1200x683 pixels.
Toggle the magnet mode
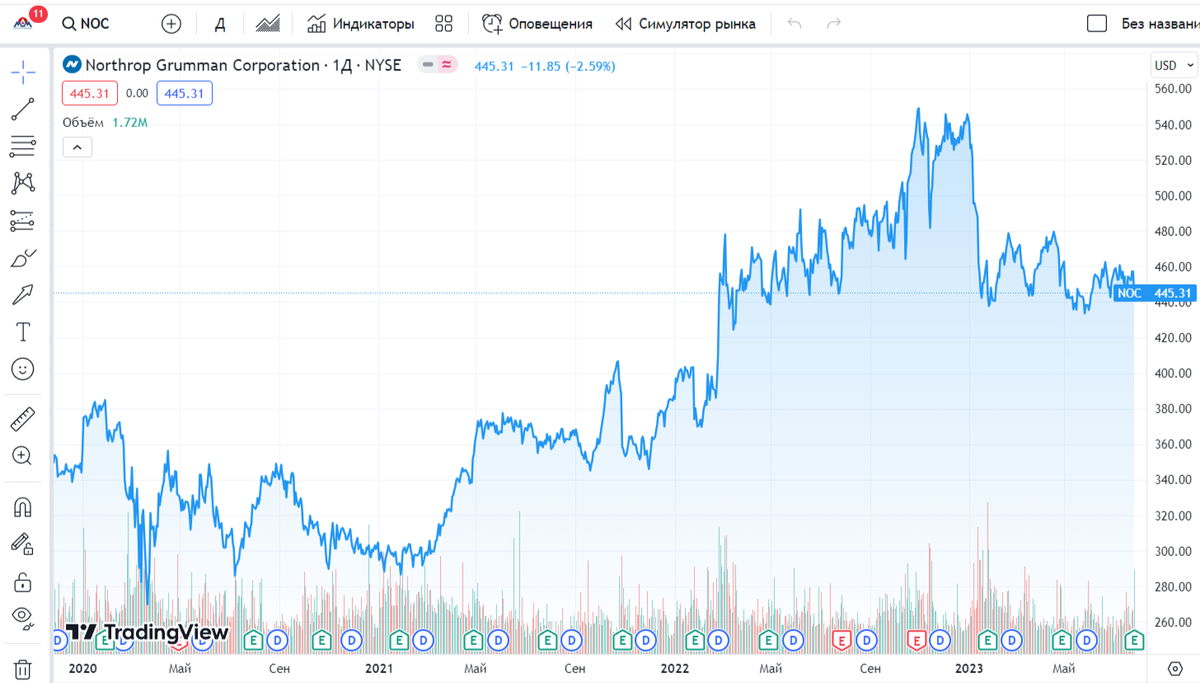point(23,507)
